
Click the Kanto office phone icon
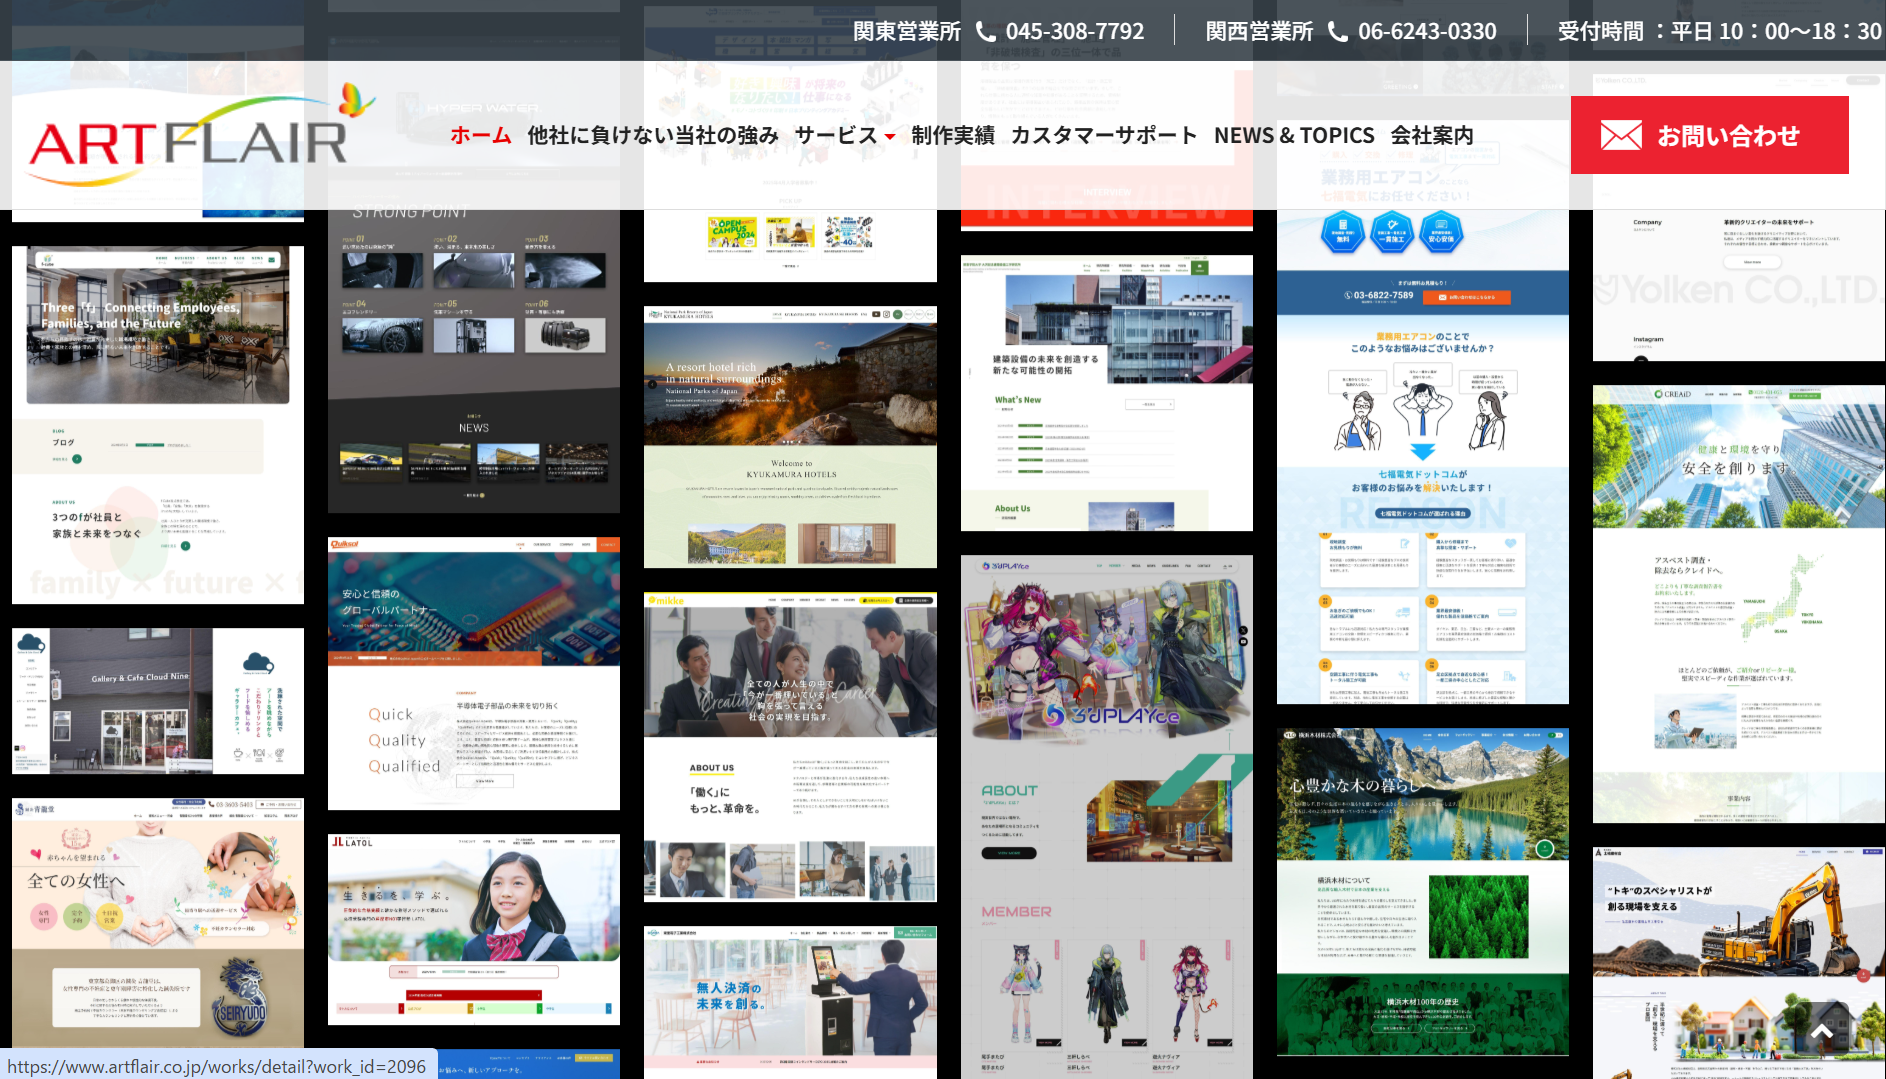[985, 32]
